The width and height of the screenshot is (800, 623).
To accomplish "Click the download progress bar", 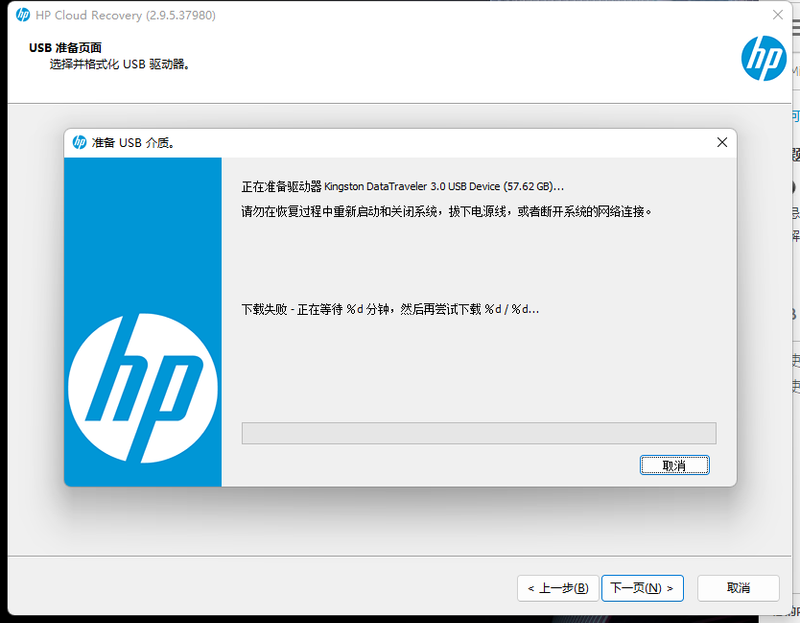I will coord(478,432).
